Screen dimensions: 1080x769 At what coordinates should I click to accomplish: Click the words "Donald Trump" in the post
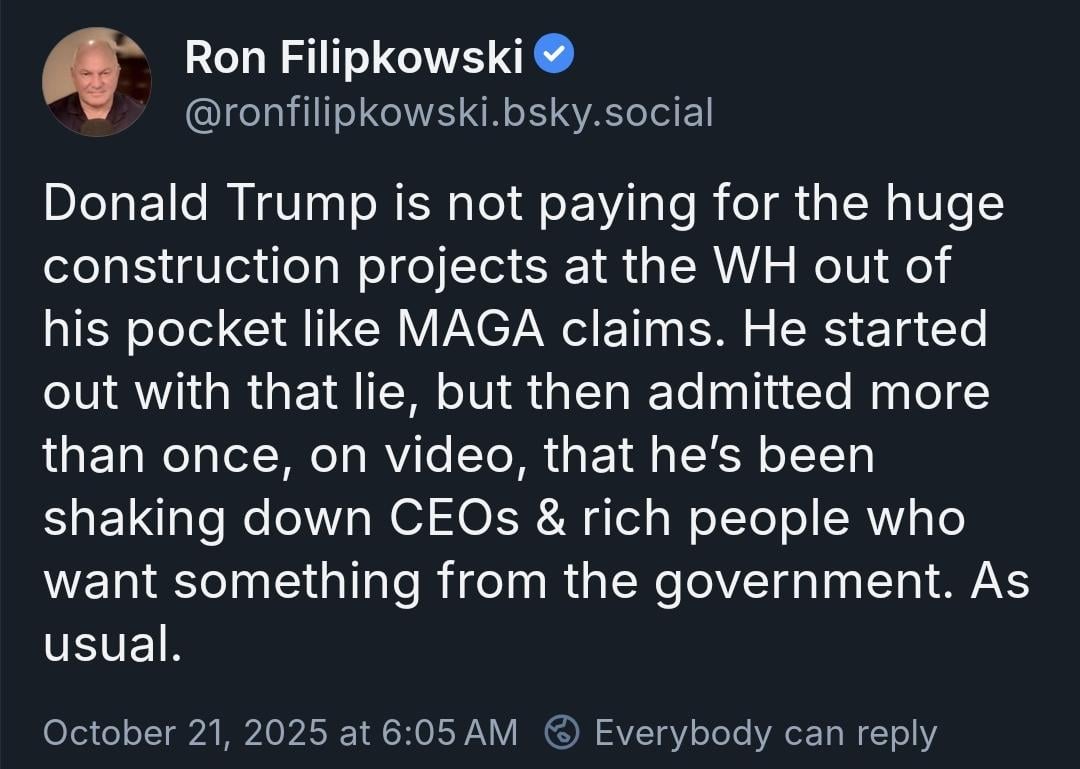pyautogui.click(x=210, y=204)
